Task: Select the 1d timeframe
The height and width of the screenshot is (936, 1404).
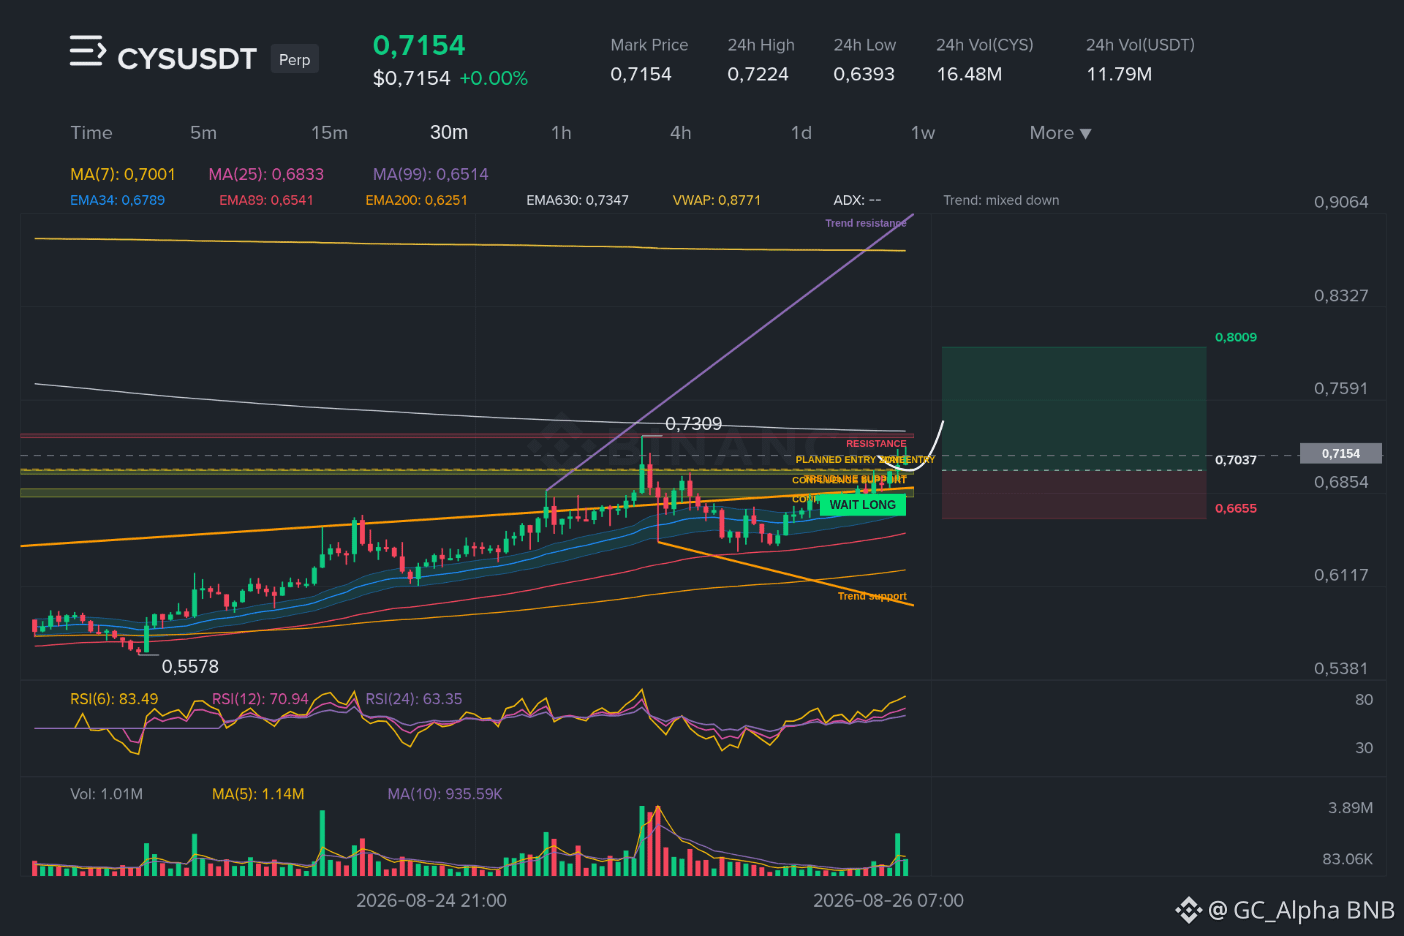Action: pyautogui.click(x=801, y=133)
